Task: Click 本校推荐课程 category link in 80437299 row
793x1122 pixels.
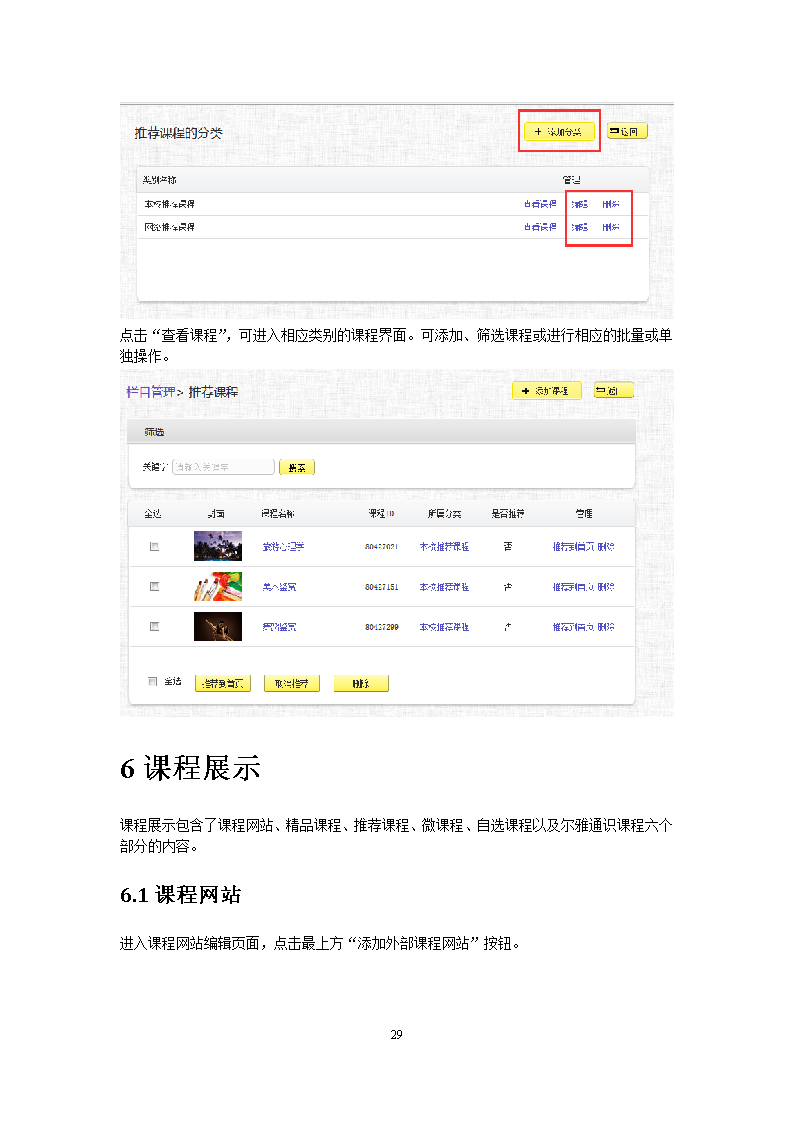Action: pyautogui.click(x=444, y=627)
